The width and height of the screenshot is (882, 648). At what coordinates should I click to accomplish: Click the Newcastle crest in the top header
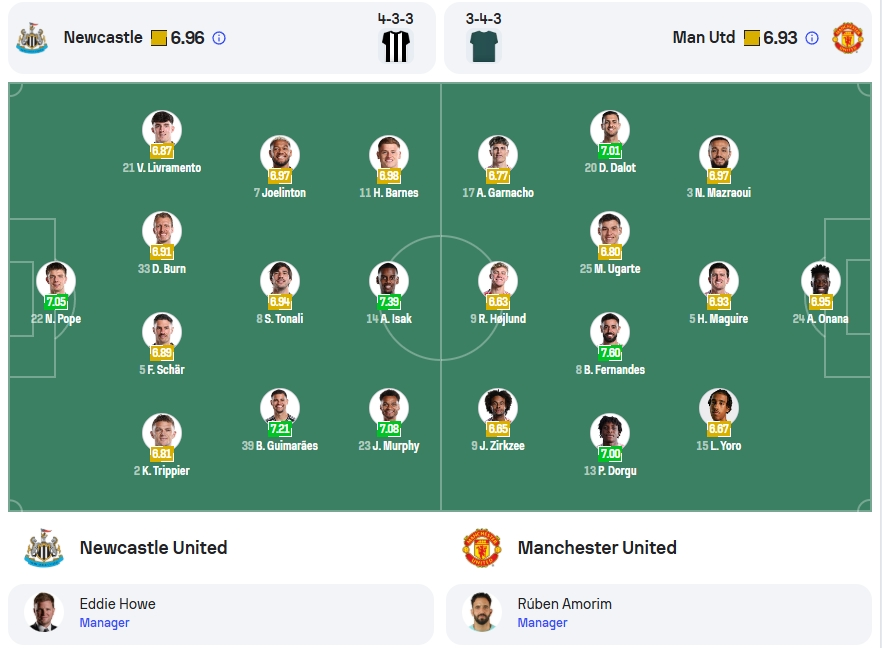tap(32, 38)
